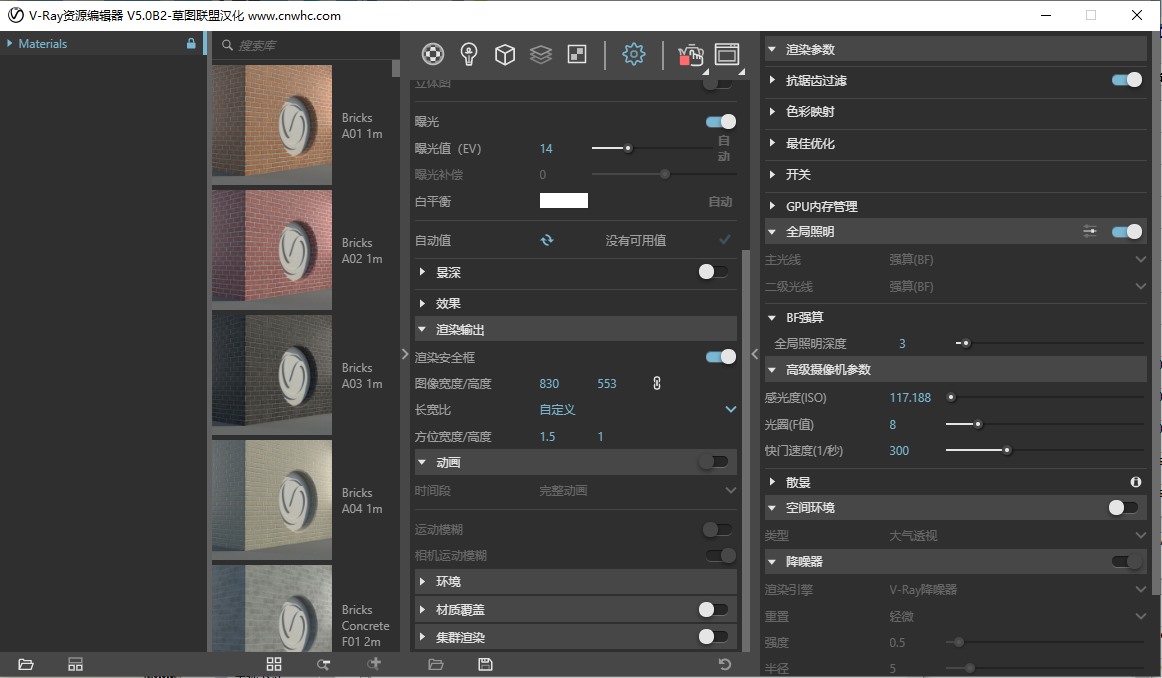
Task: Open the Materials tab in toolbar
Action: click(x=432, y=54)
